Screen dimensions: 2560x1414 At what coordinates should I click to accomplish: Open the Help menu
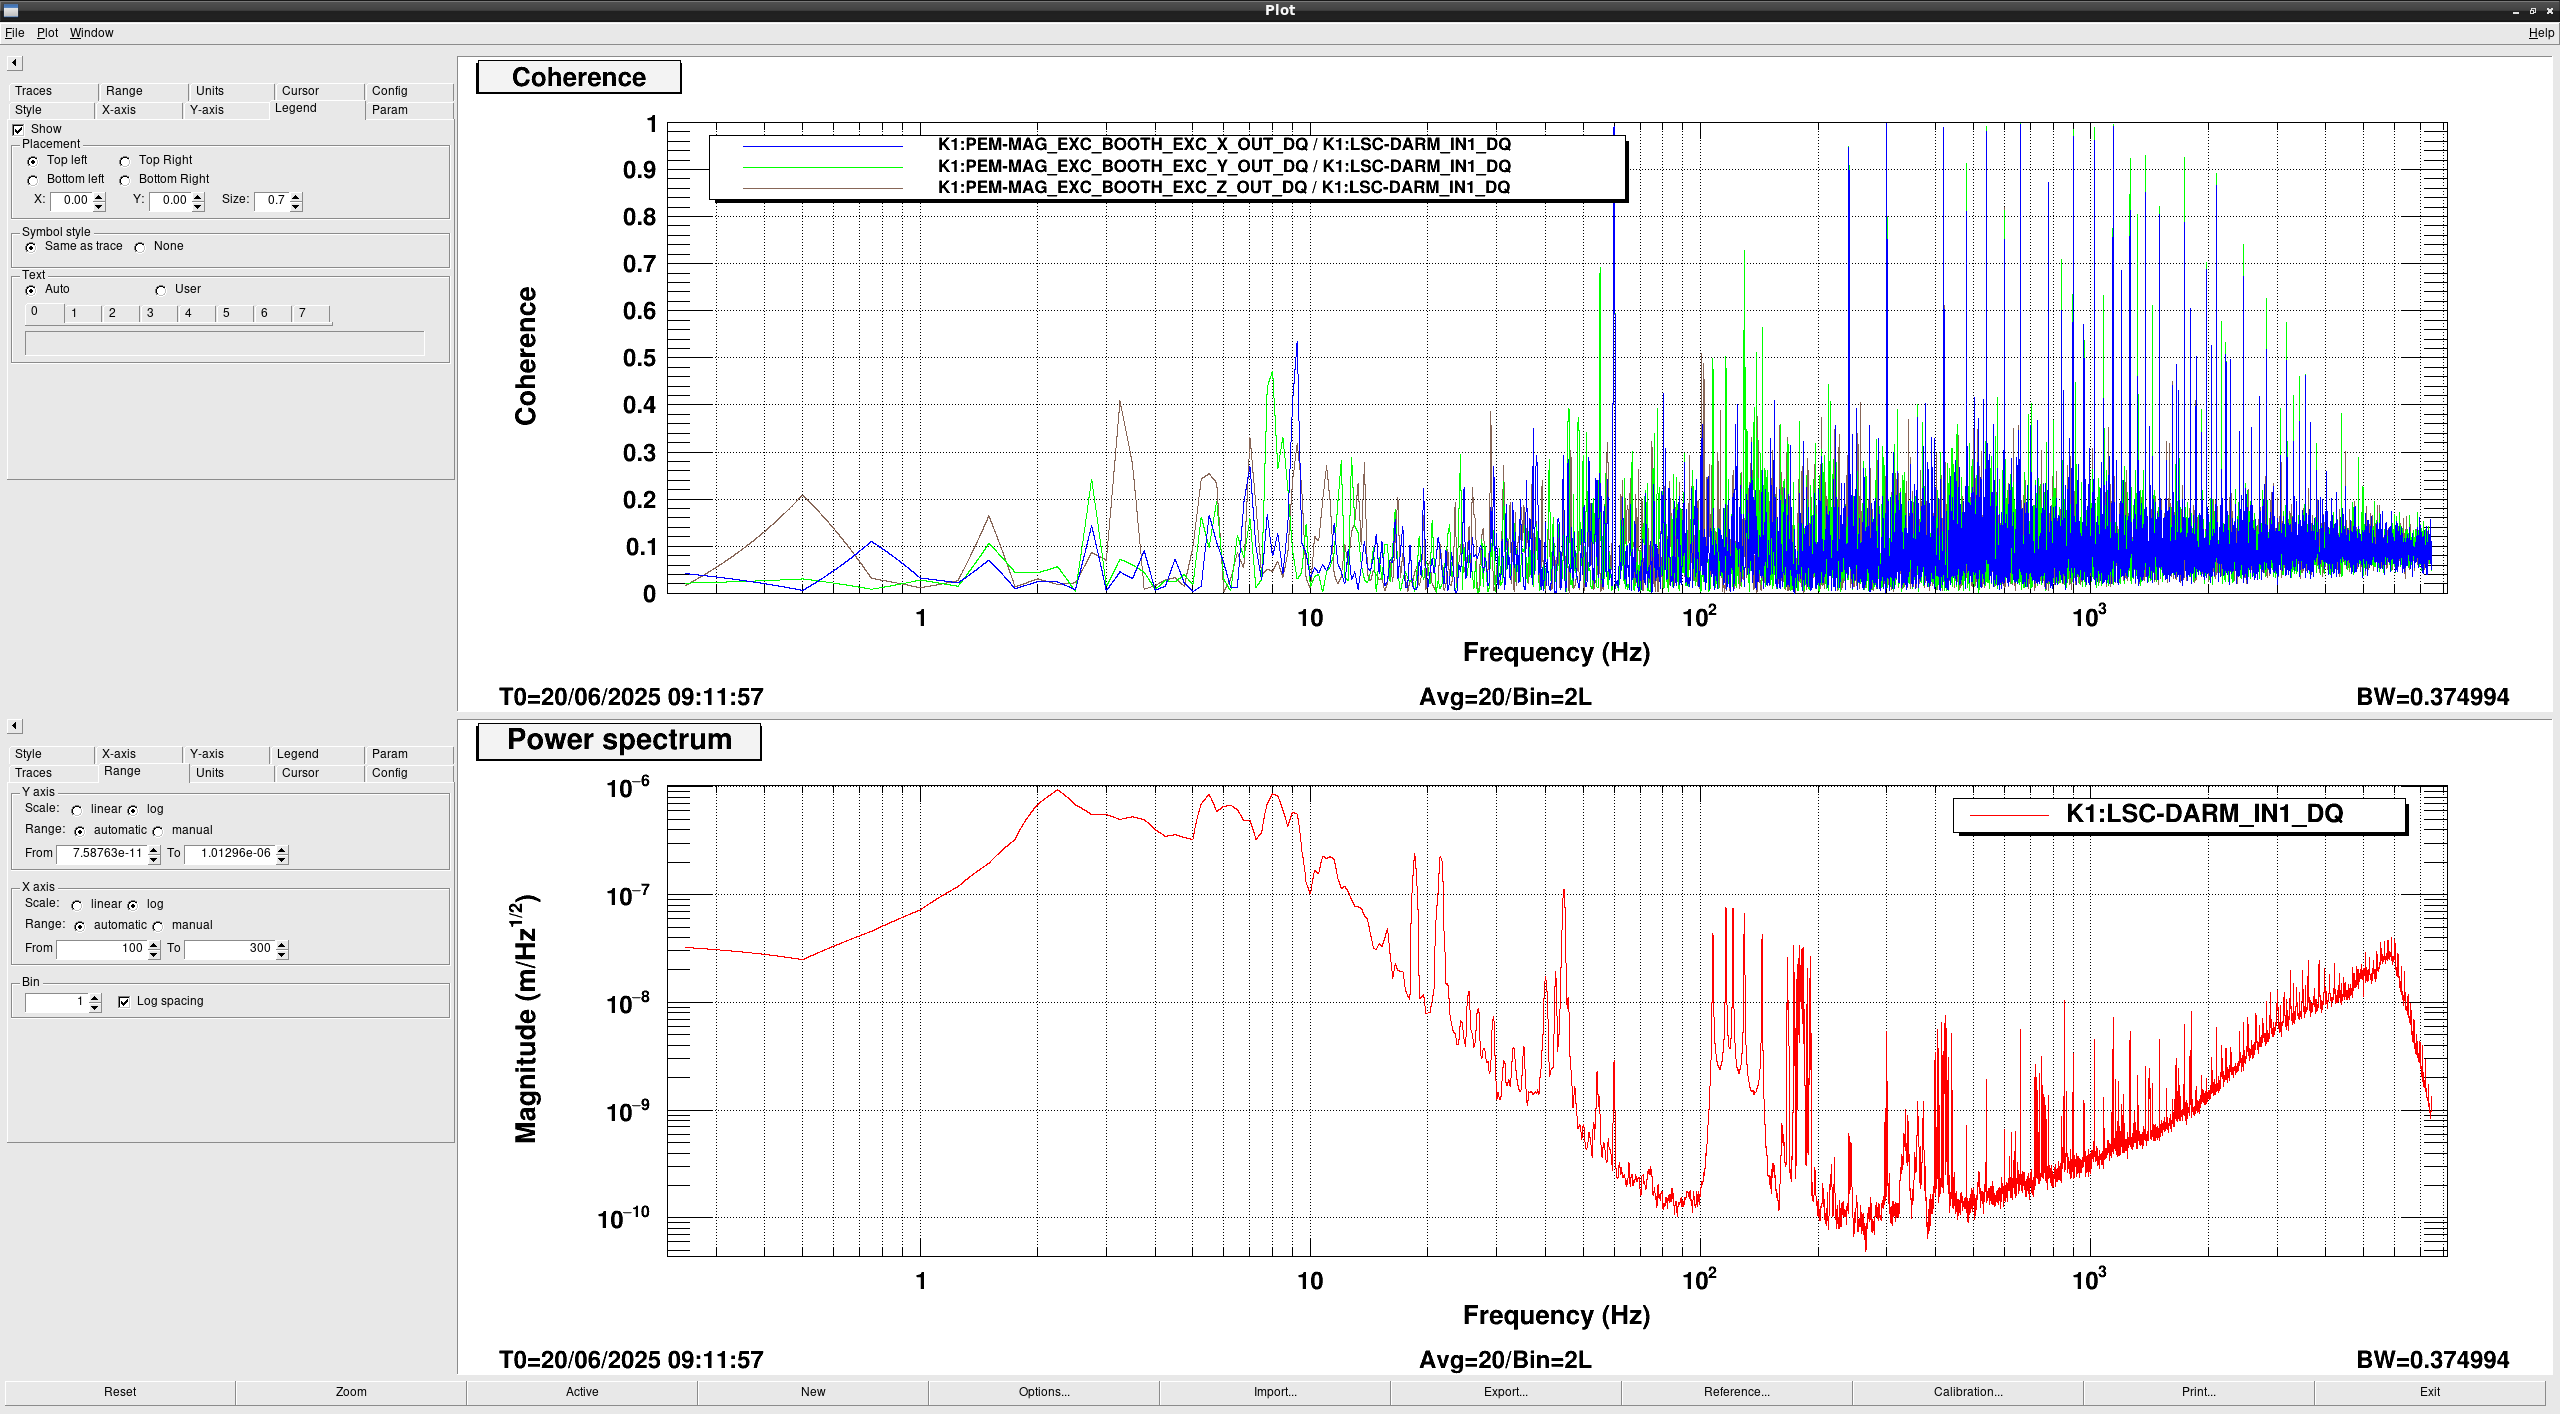[x=2541, y=33]
